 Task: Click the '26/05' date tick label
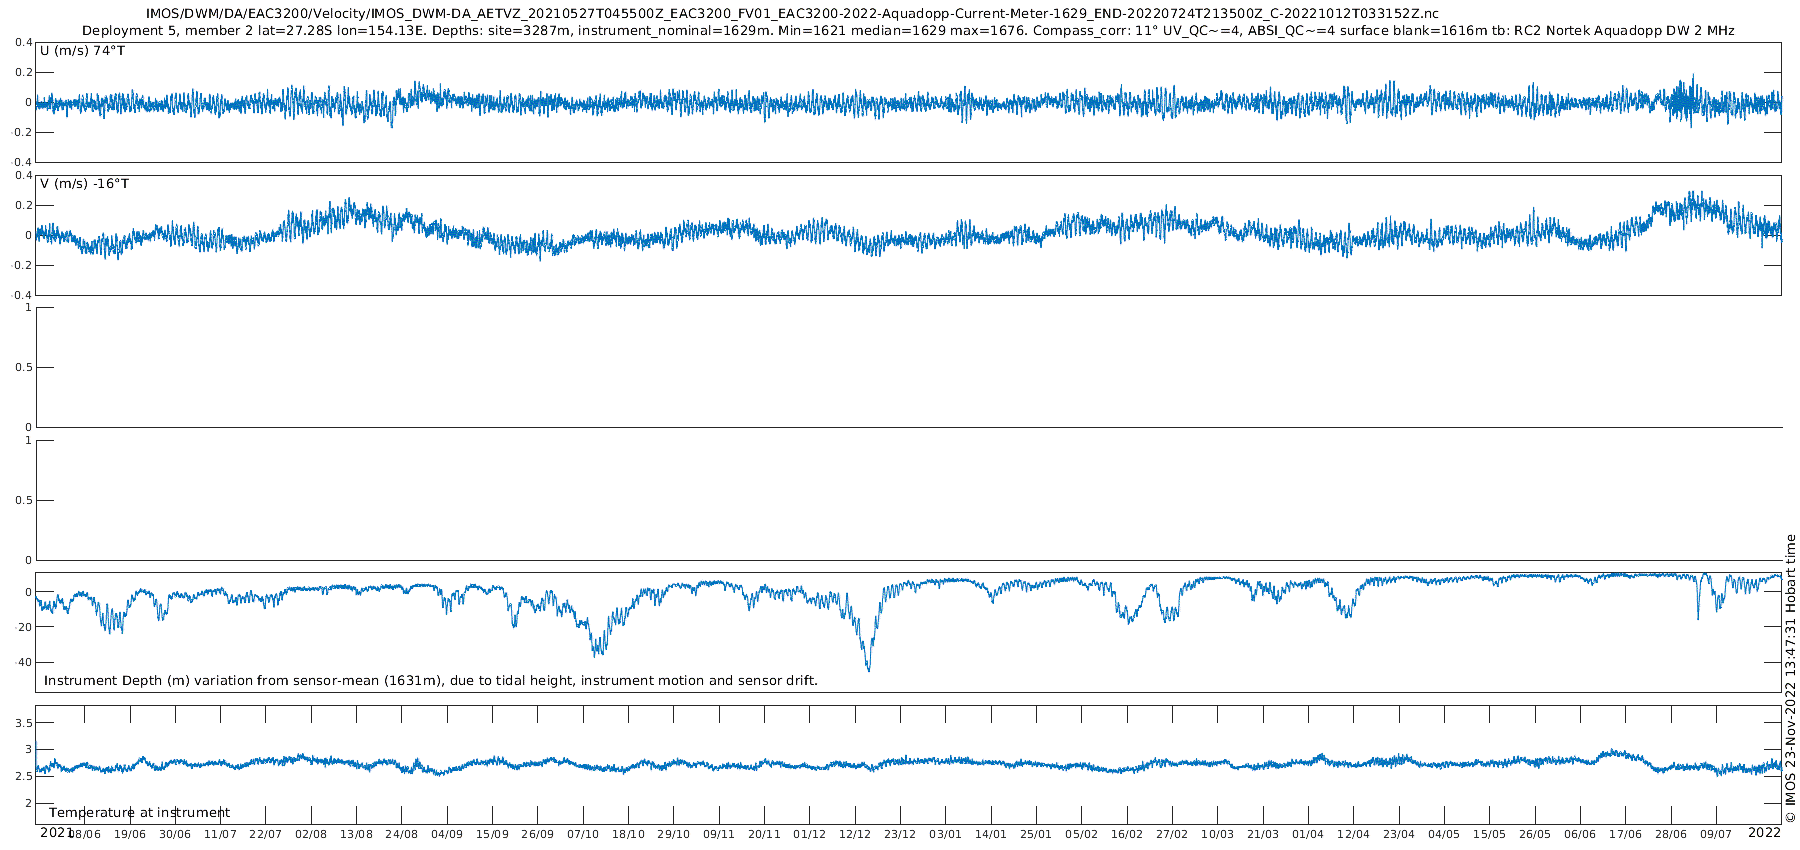point(1535,834)
